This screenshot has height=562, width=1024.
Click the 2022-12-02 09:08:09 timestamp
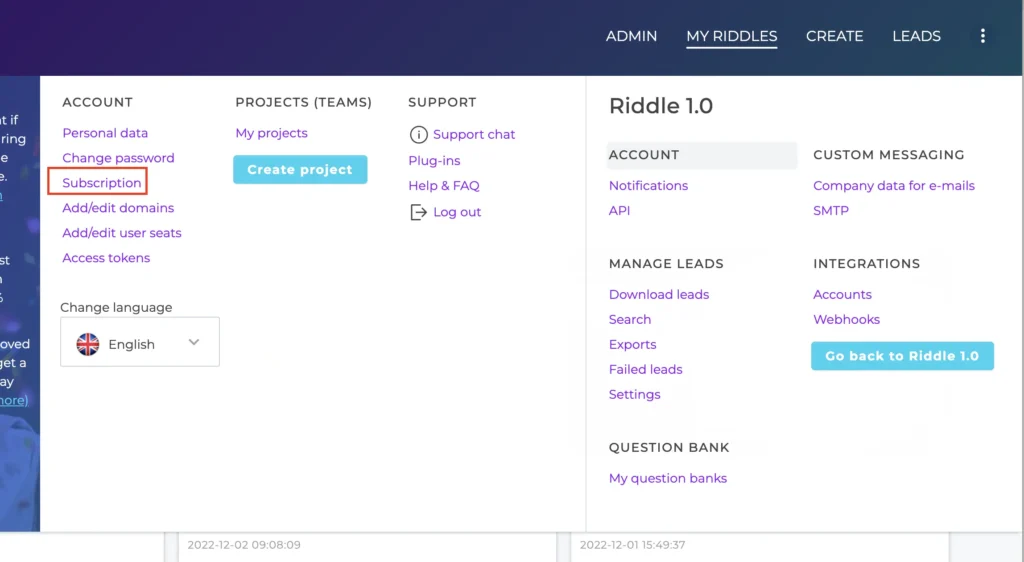click(244, 545)
